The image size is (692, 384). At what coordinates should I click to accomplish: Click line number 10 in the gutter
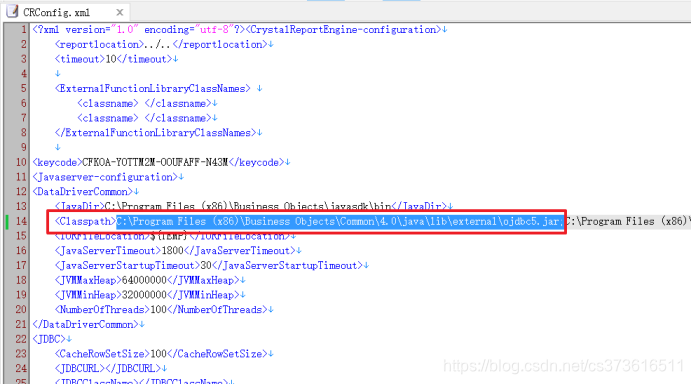coord(21,162)
